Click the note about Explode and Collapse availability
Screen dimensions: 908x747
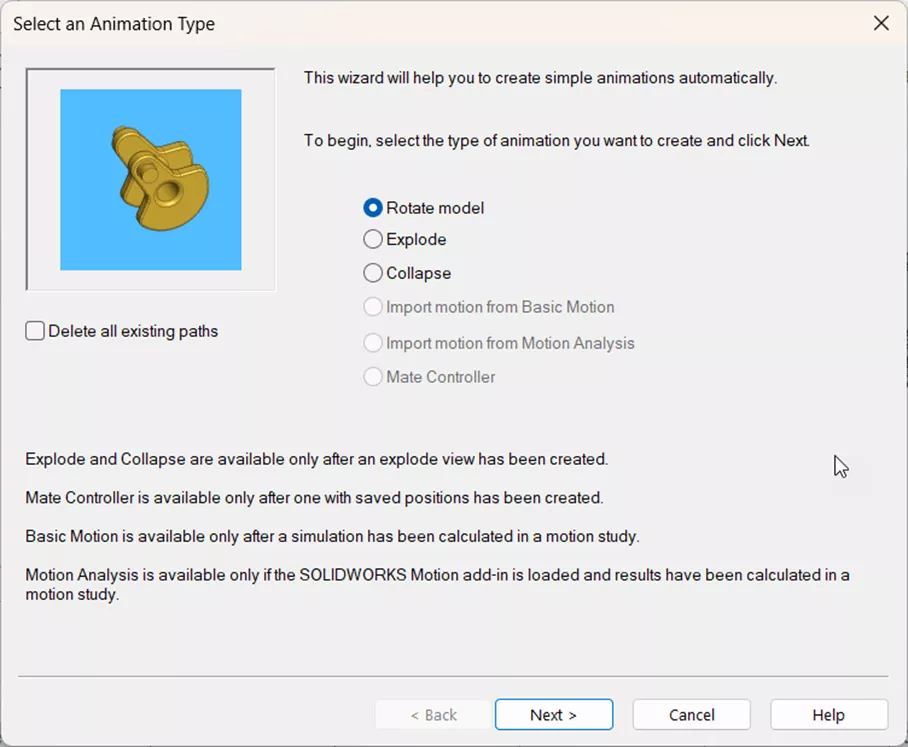click(x=317, y=460)
